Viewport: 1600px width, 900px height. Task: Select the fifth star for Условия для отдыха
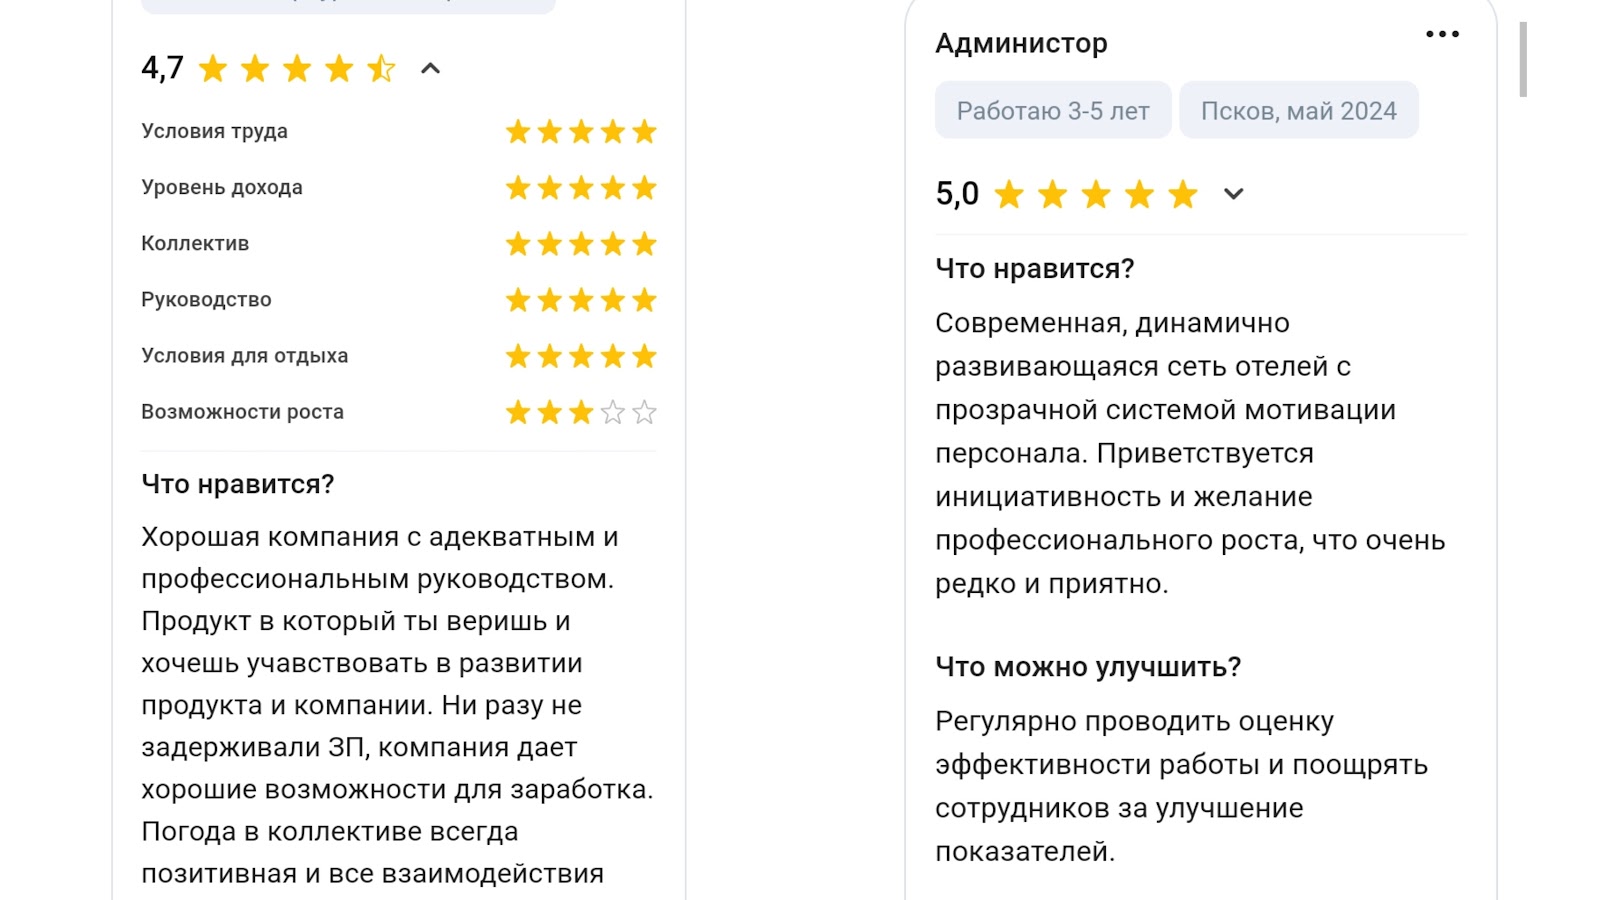pyautogui.click(x=645, y=355)
